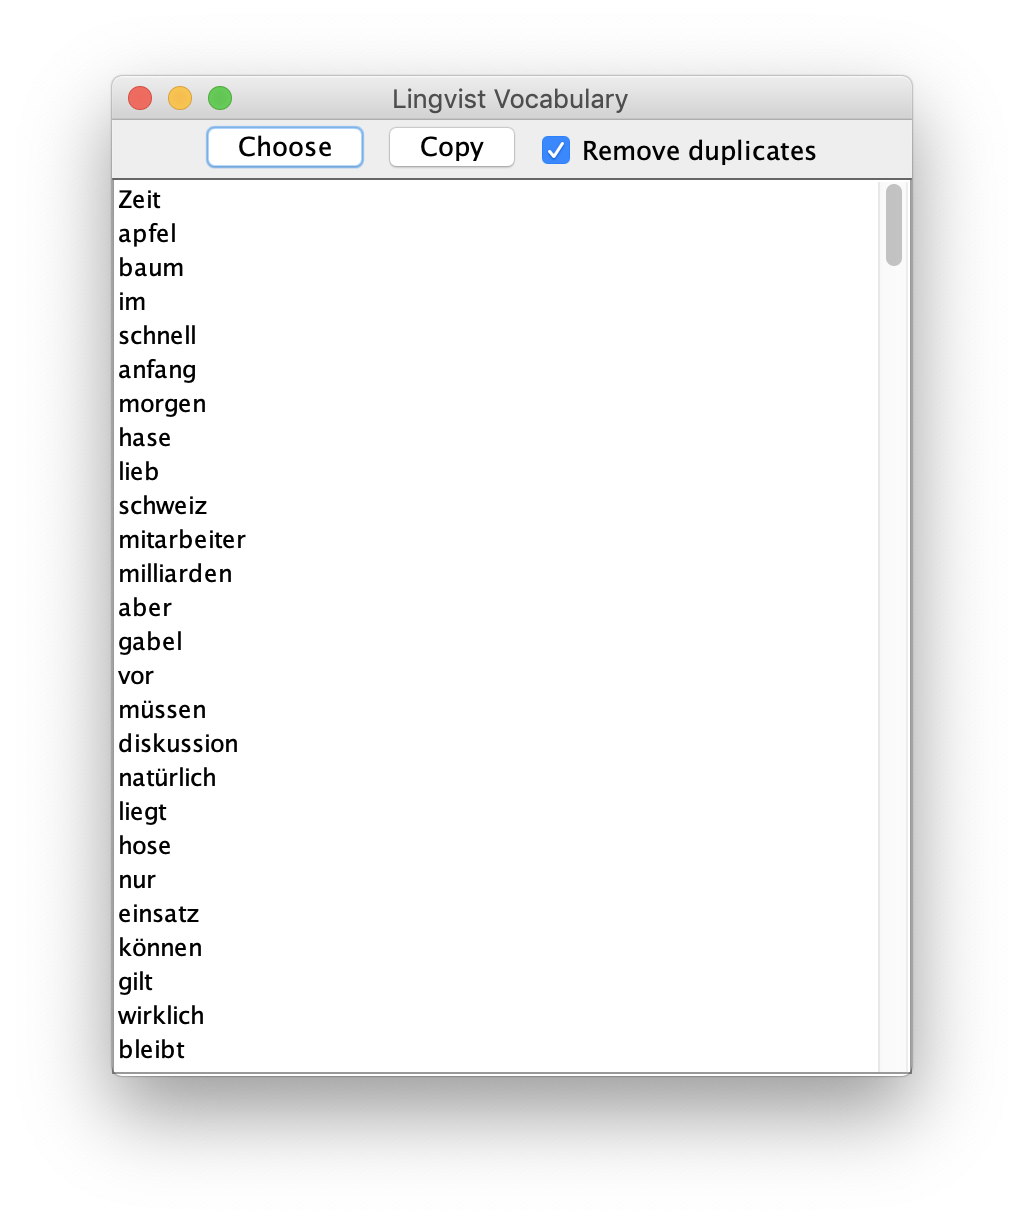The width and height of the screenshot is (1024, 1224).
Task: Click the Choose button
Action: click(x=285, y=147)
